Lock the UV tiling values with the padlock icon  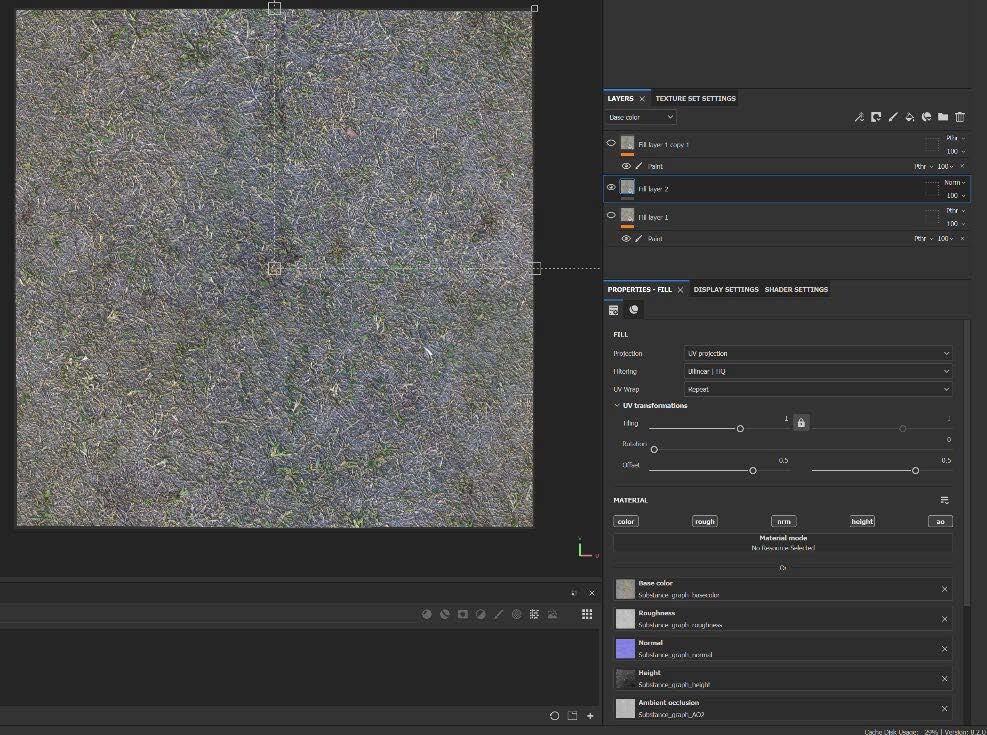(x=801, y=423)
